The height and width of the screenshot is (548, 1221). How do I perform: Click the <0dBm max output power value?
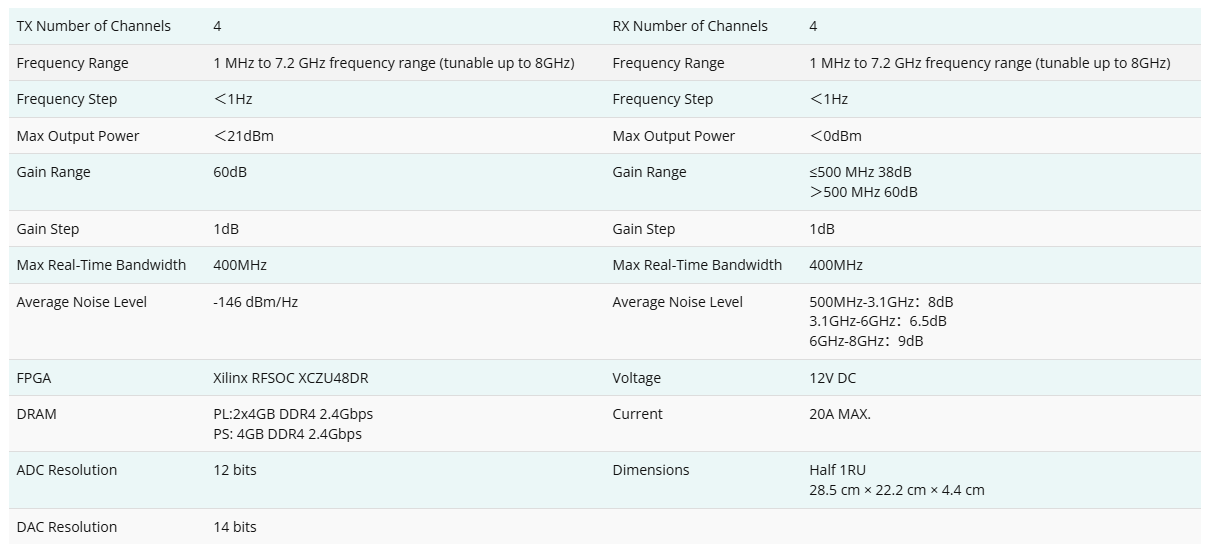[x=835, y=136]
